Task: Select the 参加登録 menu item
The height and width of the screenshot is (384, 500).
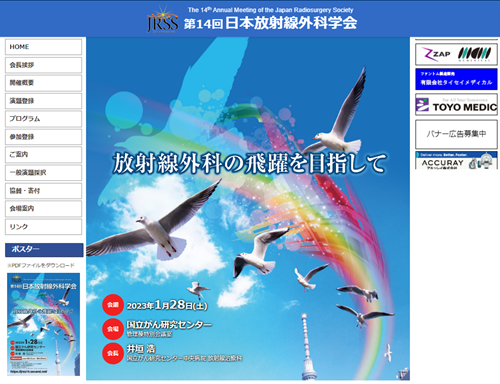Action: [x=43, y=137]
